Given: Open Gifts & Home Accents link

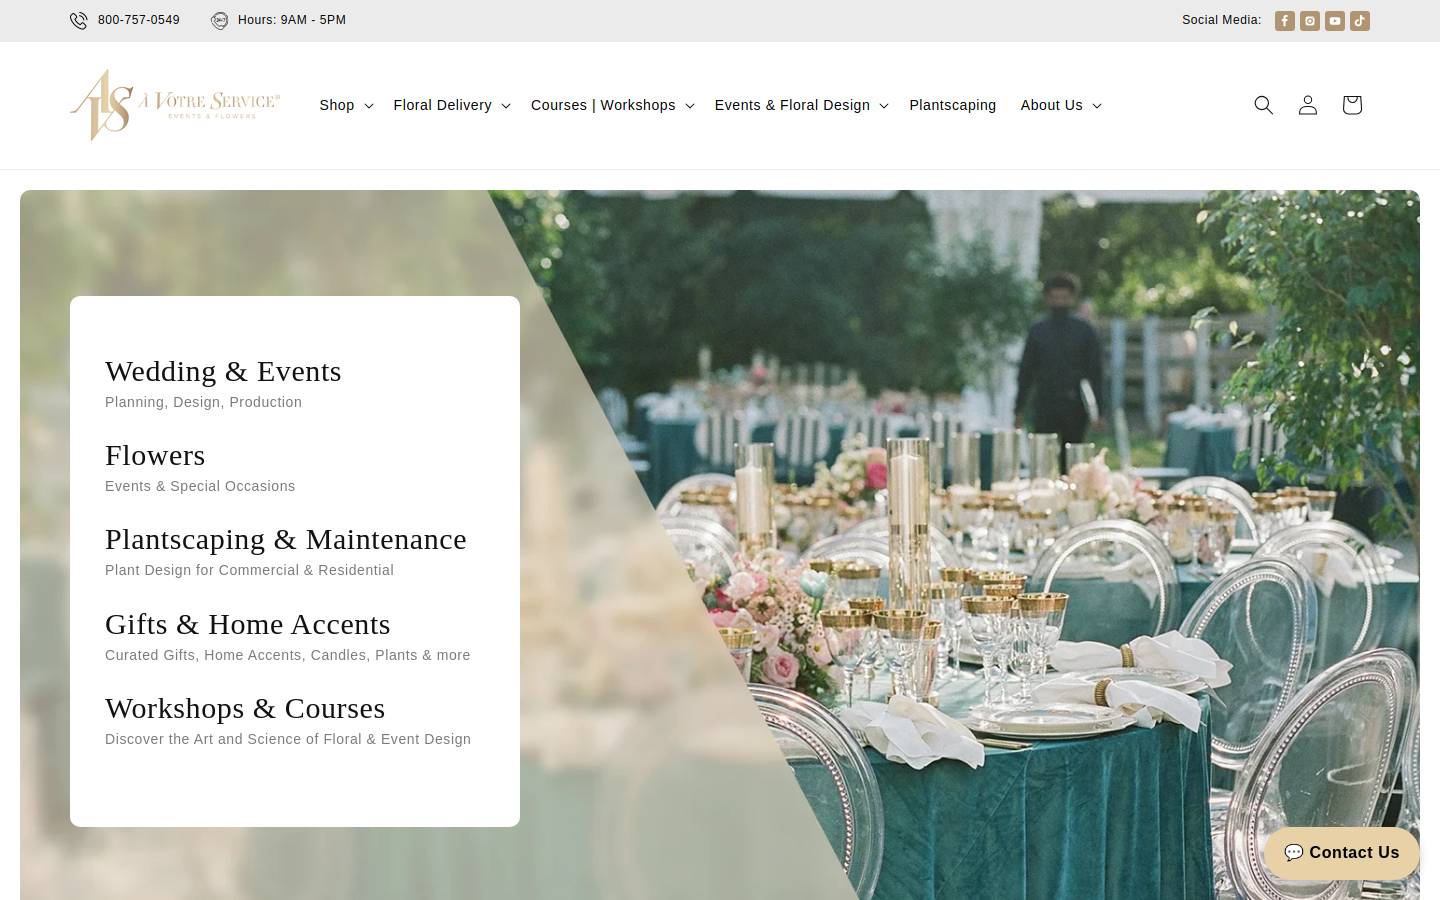Looking at the screenshot, I should (248, 624).
